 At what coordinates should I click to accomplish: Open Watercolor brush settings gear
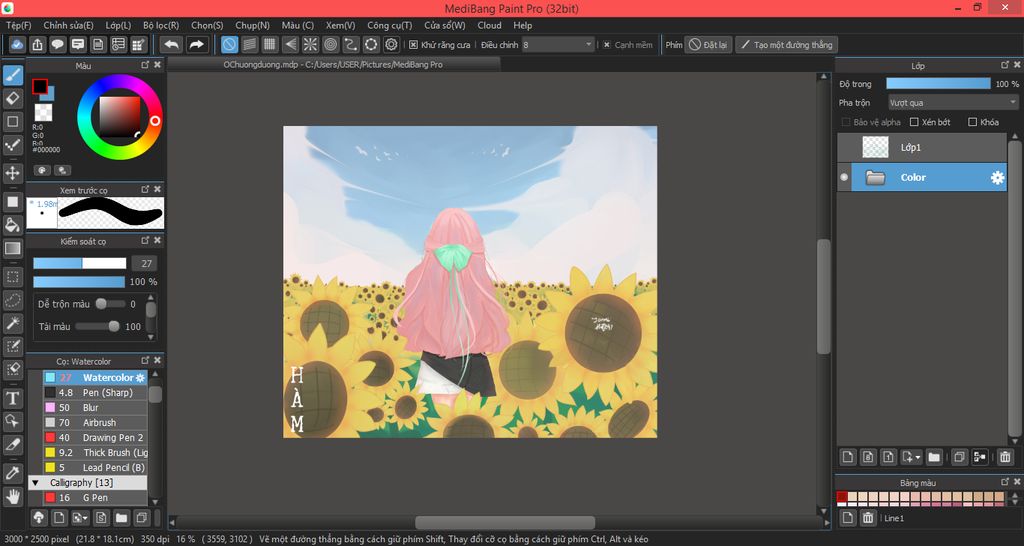click(x=140, y=377)
